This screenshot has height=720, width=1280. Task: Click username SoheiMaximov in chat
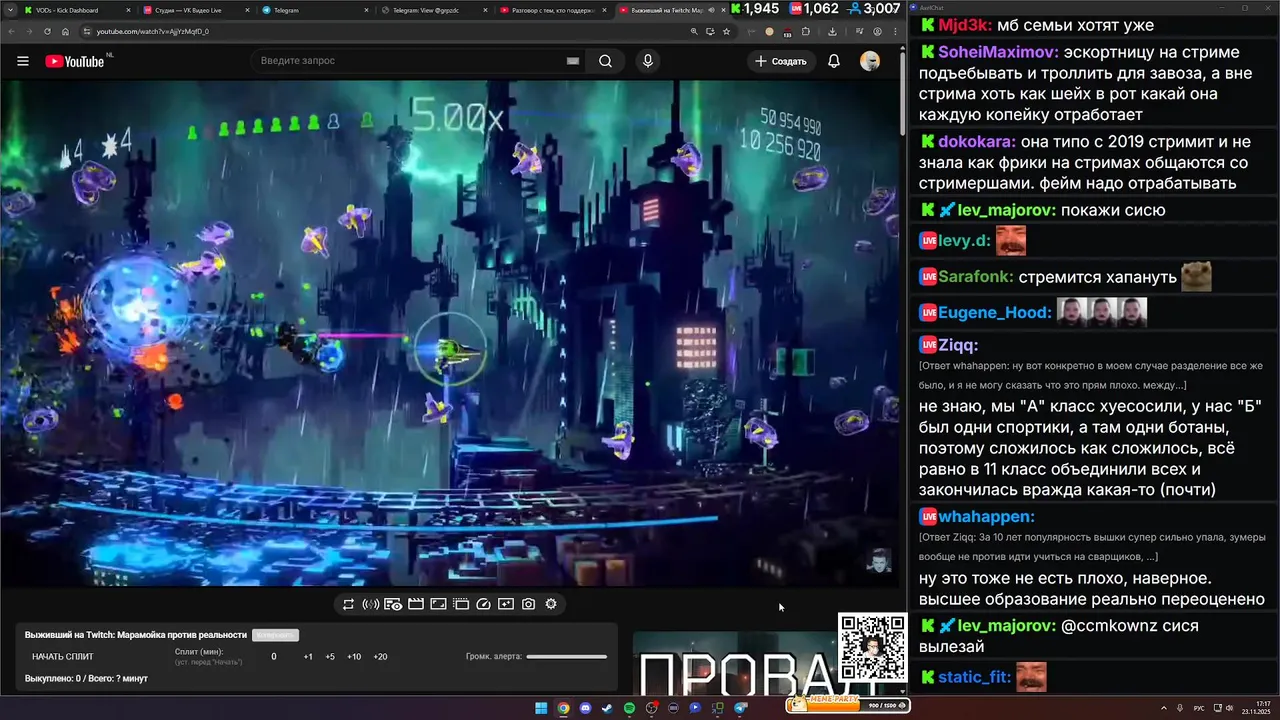(x=995, y=52)
